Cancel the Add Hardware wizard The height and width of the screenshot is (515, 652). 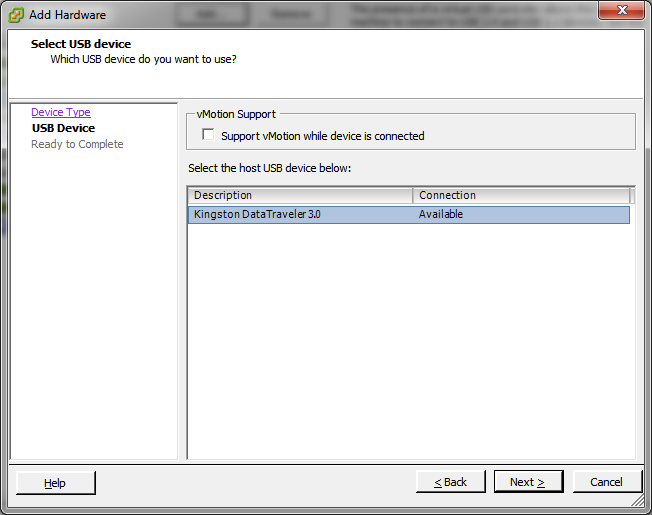(x=606, y=482)
